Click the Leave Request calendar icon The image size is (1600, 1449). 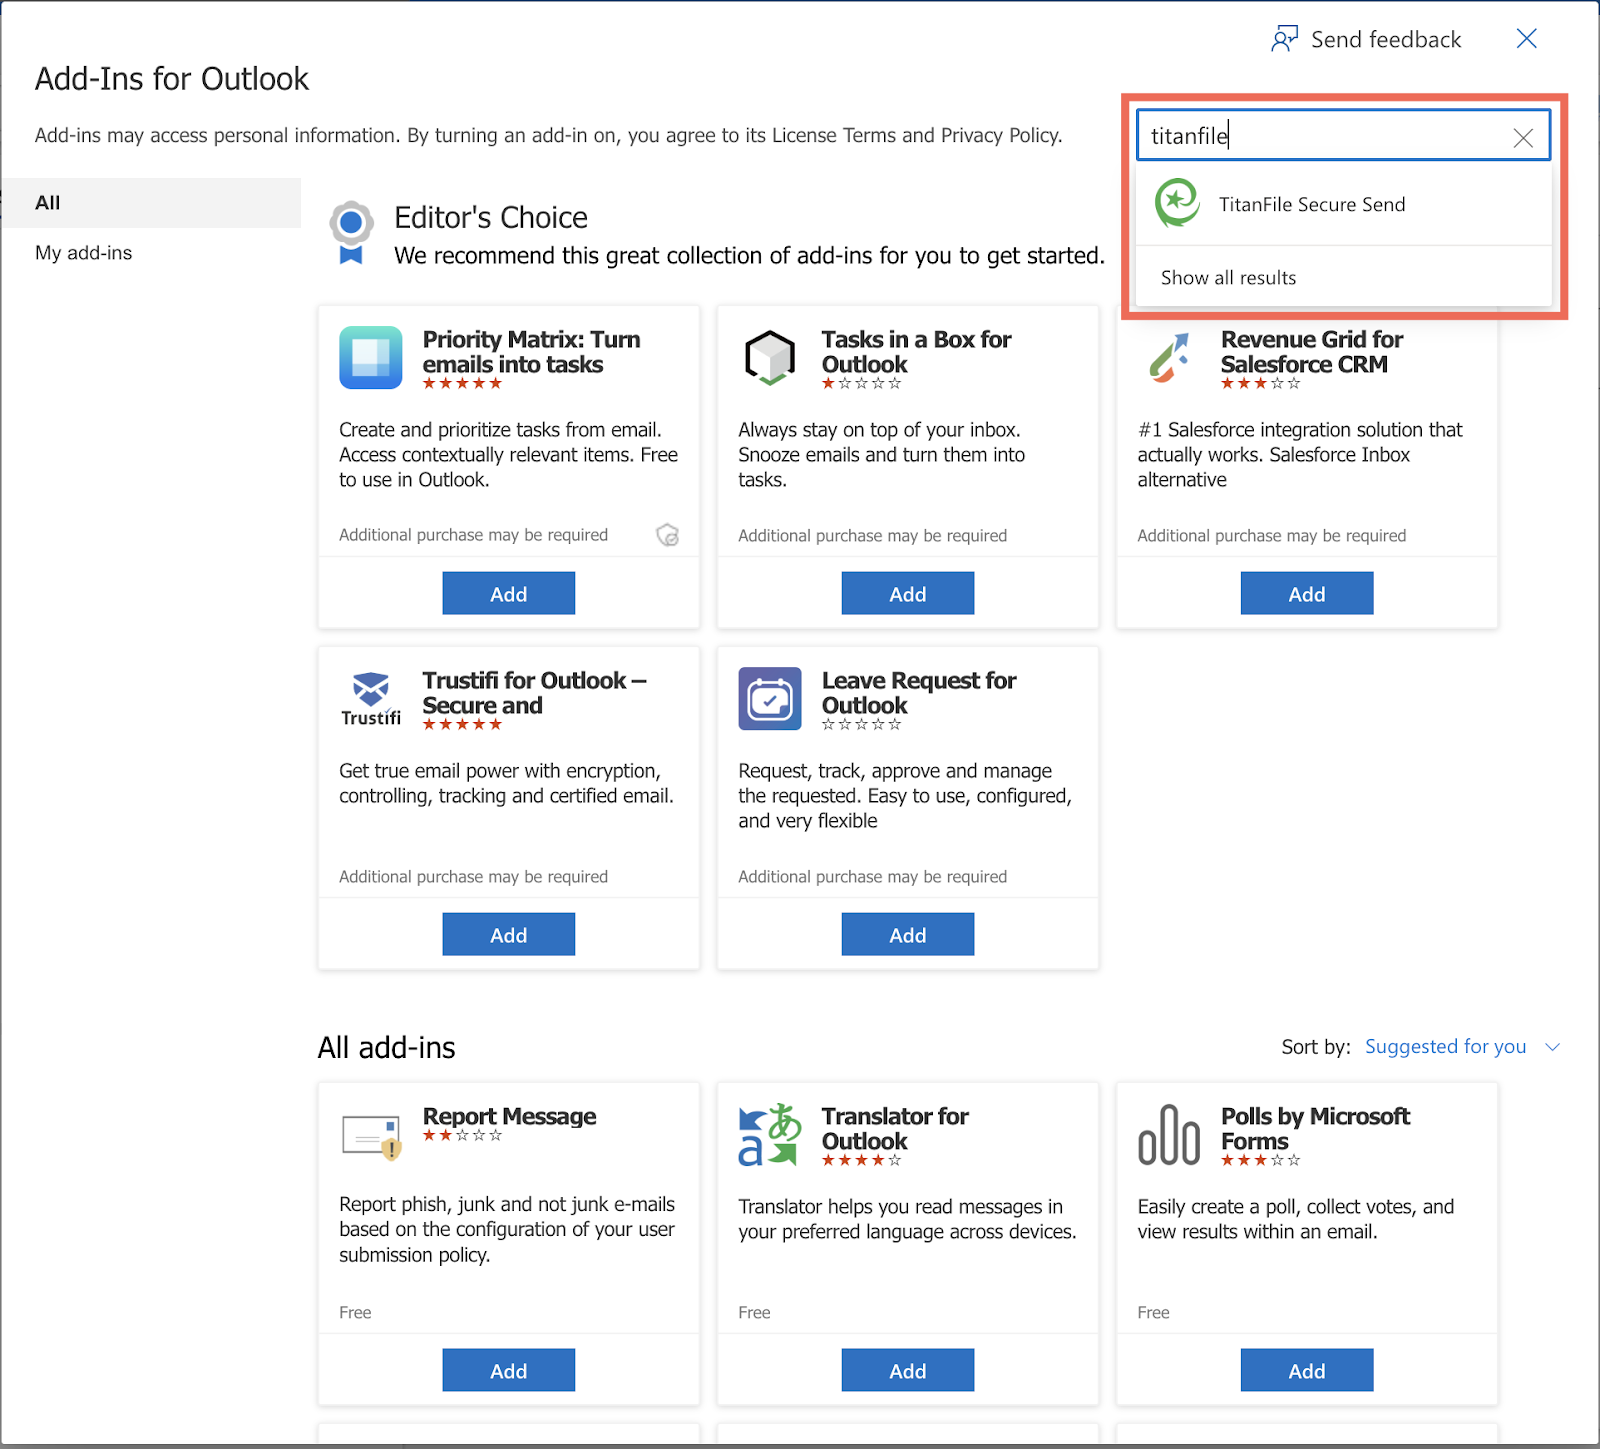[x=769, y=698]
